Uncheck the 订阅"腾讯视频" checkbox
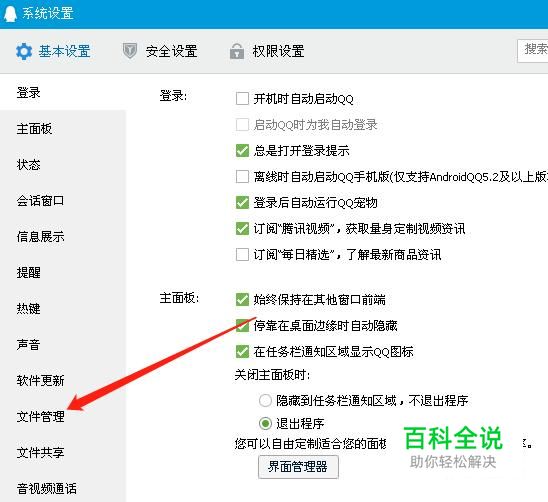The width and height of the screenshot is (548, 502). click(x=242, y=229)
